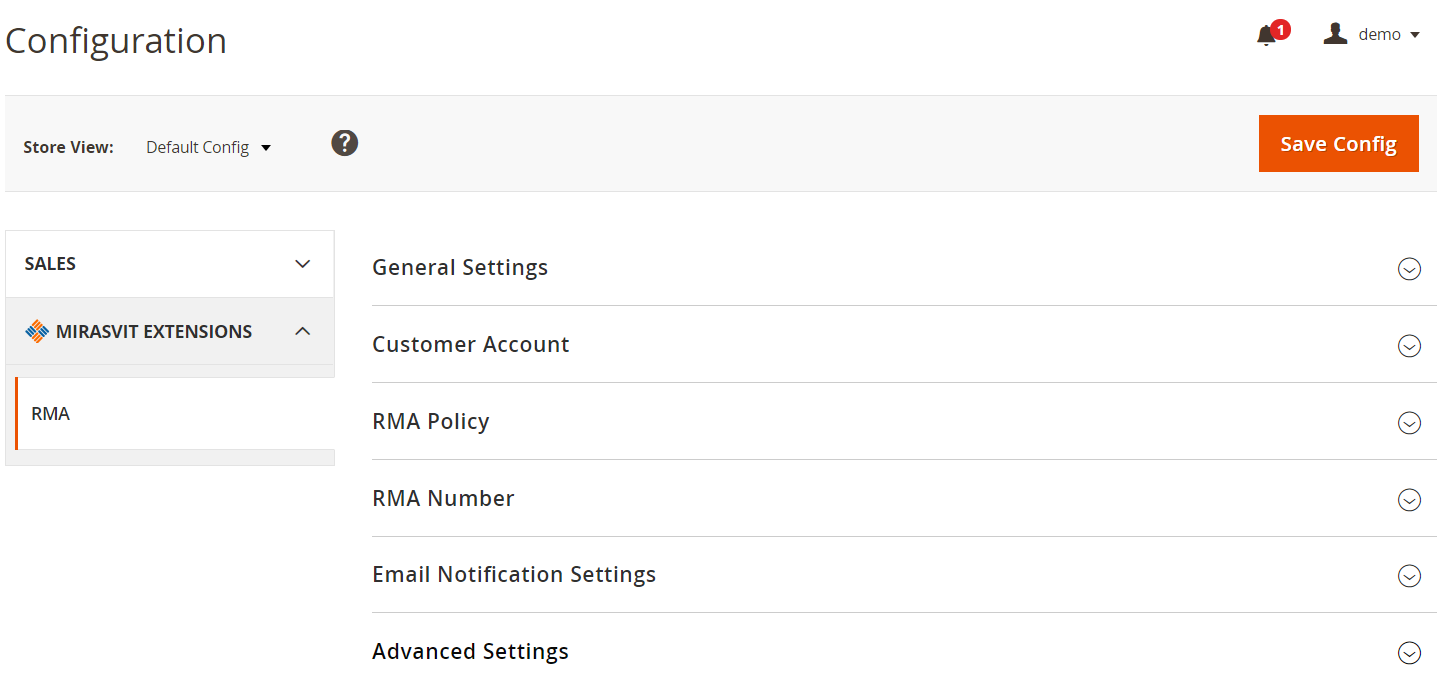The image size is (1442, 693).
Task: Click the help question mark icon
Action: 345,143
